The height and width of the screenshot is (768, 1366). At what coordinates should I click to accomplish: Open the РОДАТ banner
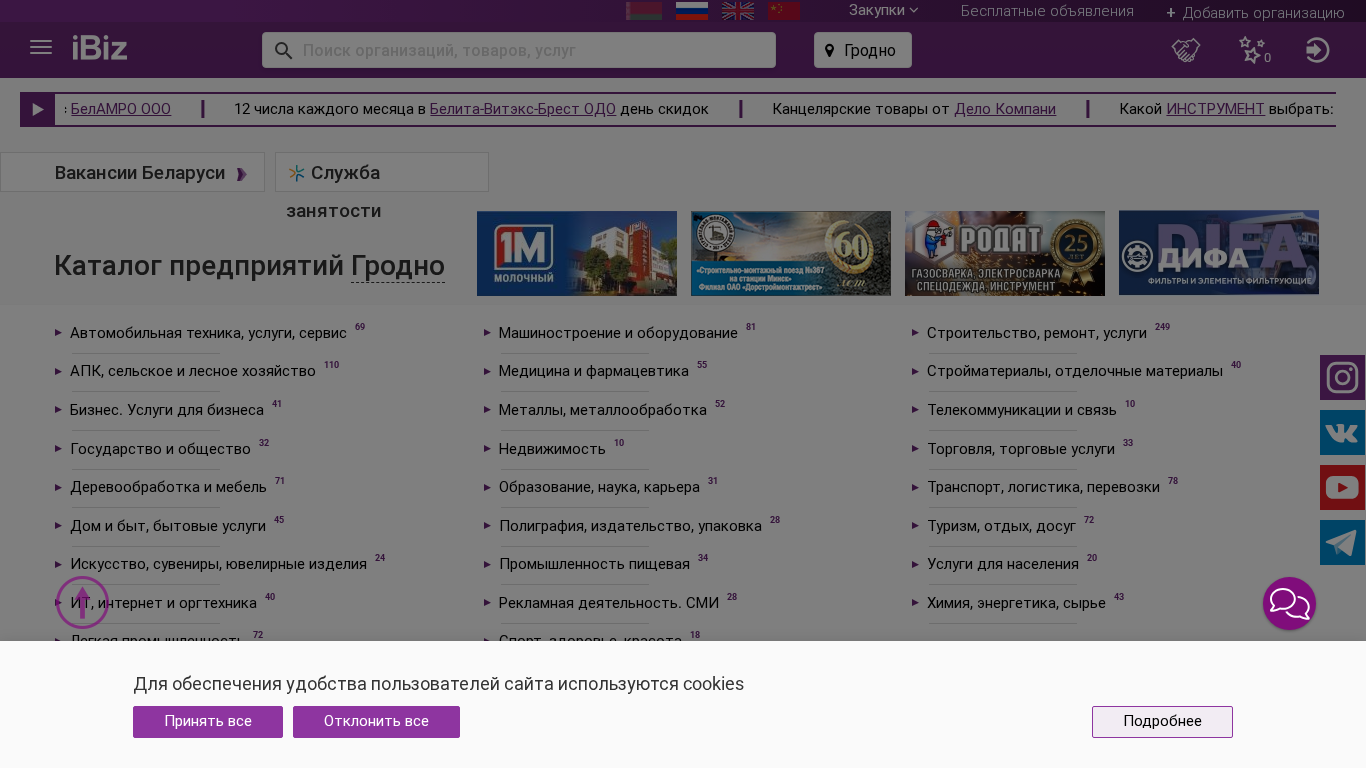pyautogui.click(x=1005, y=253)
